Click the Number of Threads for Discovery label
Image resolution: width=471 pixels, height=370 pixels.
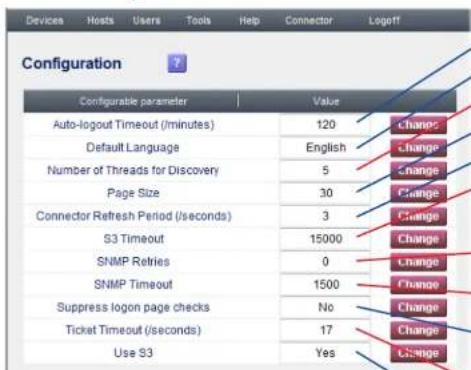(x=133, y=170)
